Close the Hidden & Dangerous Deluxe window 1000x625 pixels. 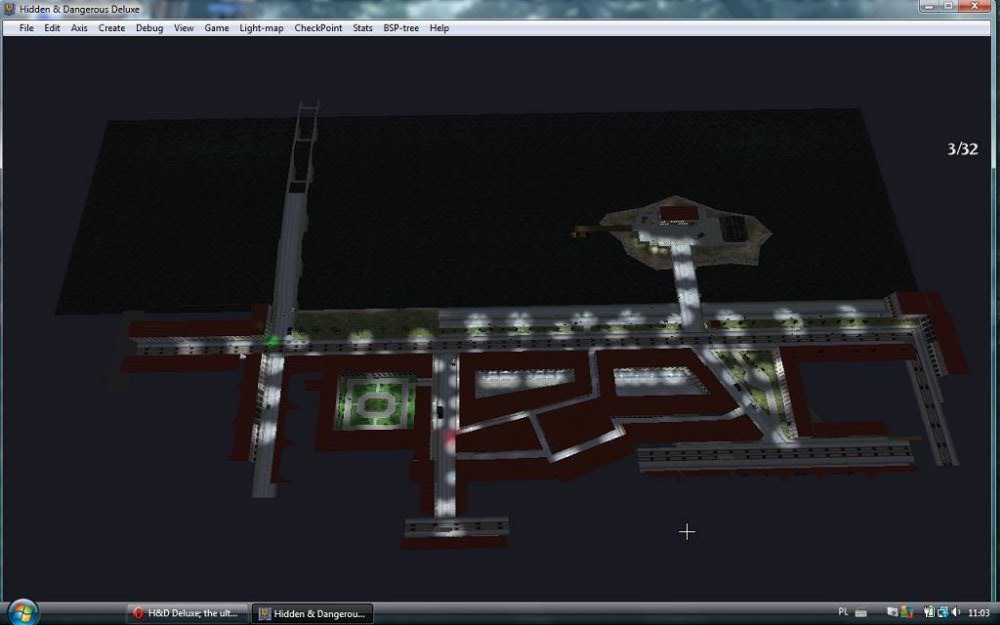coord(975,6)
